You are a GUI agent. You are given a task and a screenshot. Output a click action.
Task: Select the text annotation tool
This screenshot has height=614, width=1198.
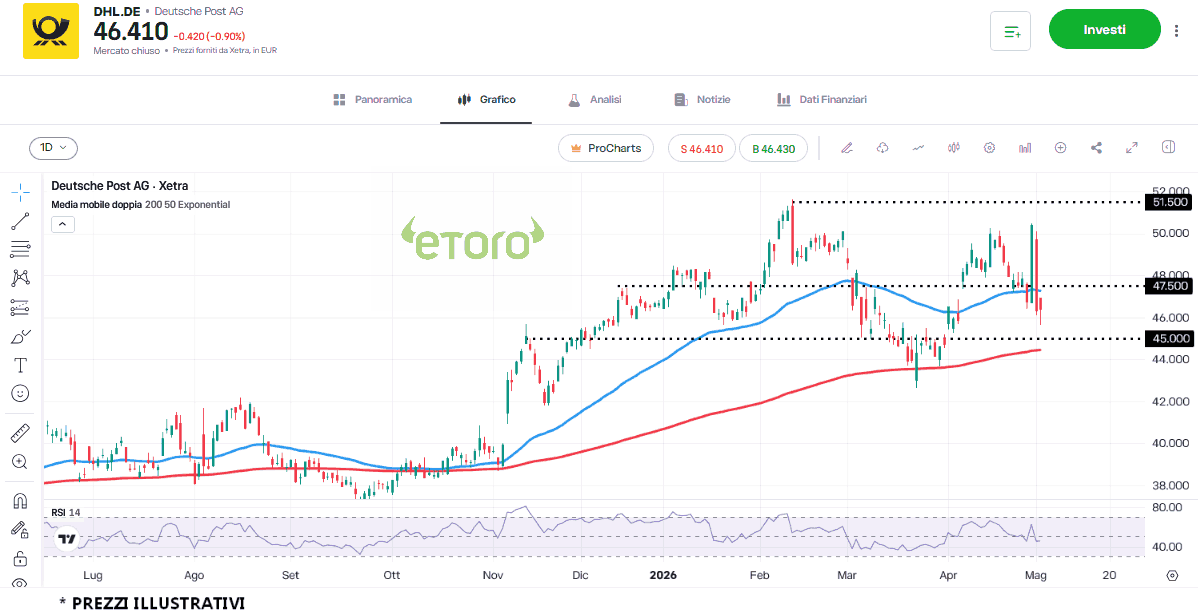[x=21, y=364]
